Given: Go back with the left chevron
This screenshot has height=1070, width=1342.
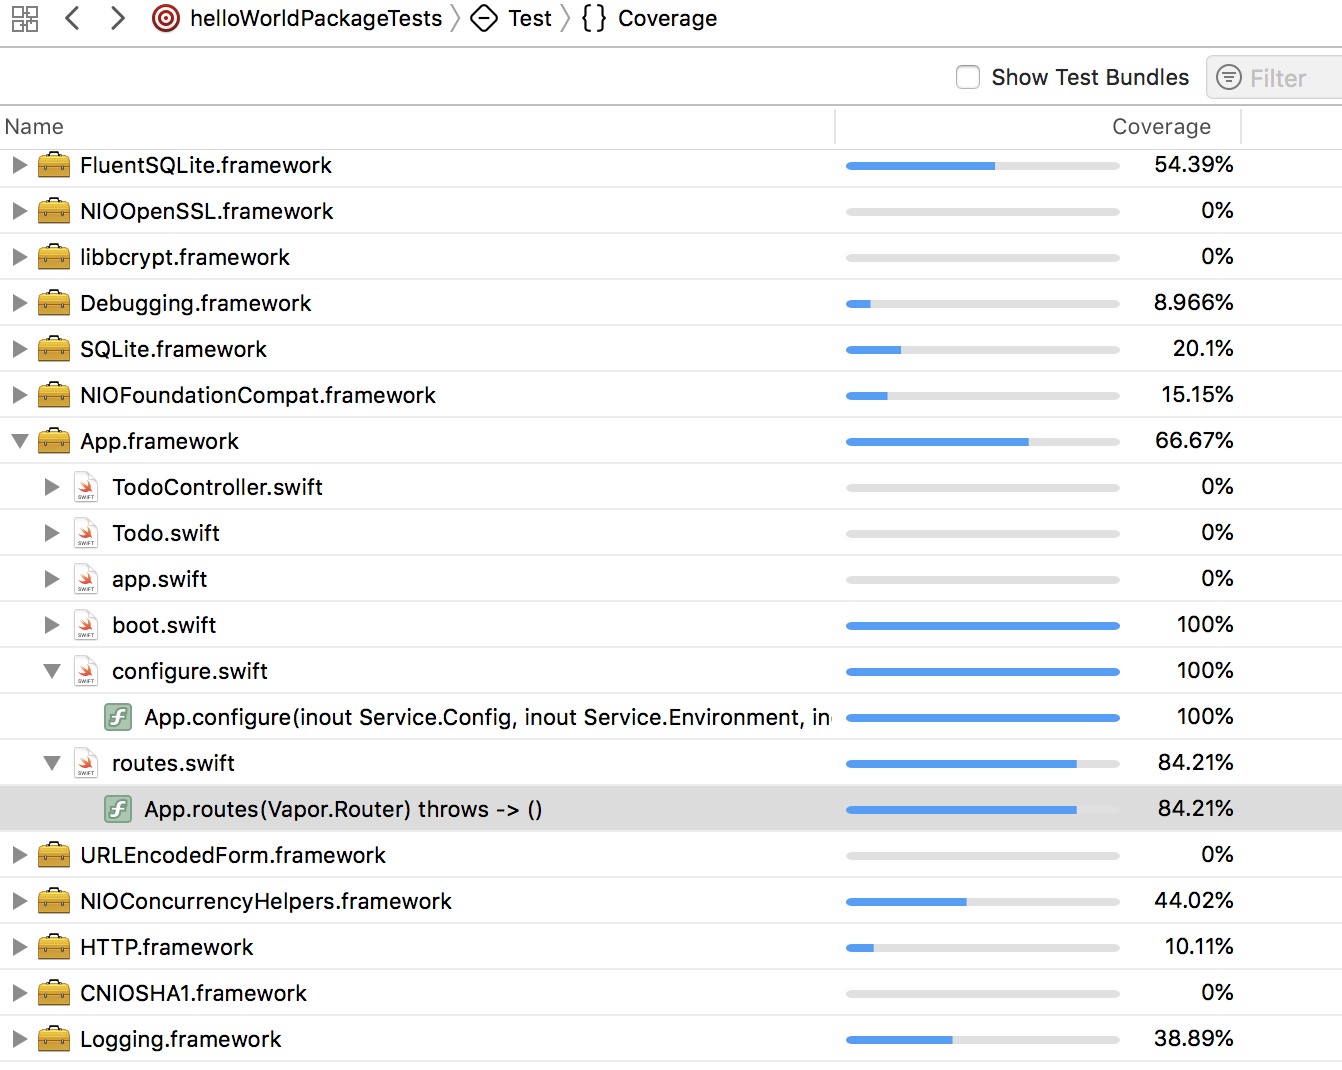Looking at the screenshot, I should click(72, 18).
